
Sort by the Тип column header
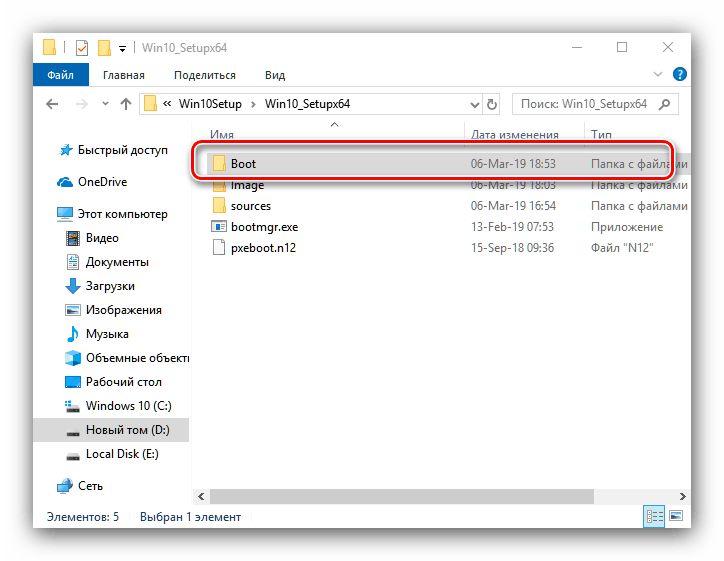[601, 134]
